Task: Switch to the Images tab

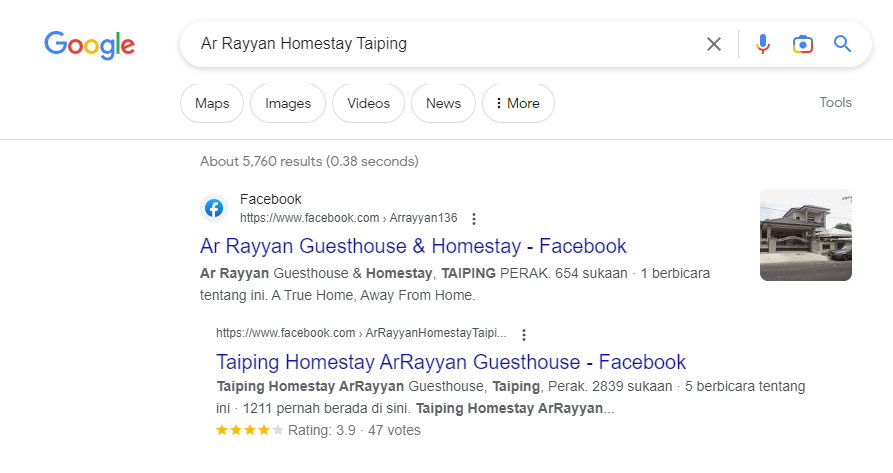Action: [288, 103]
